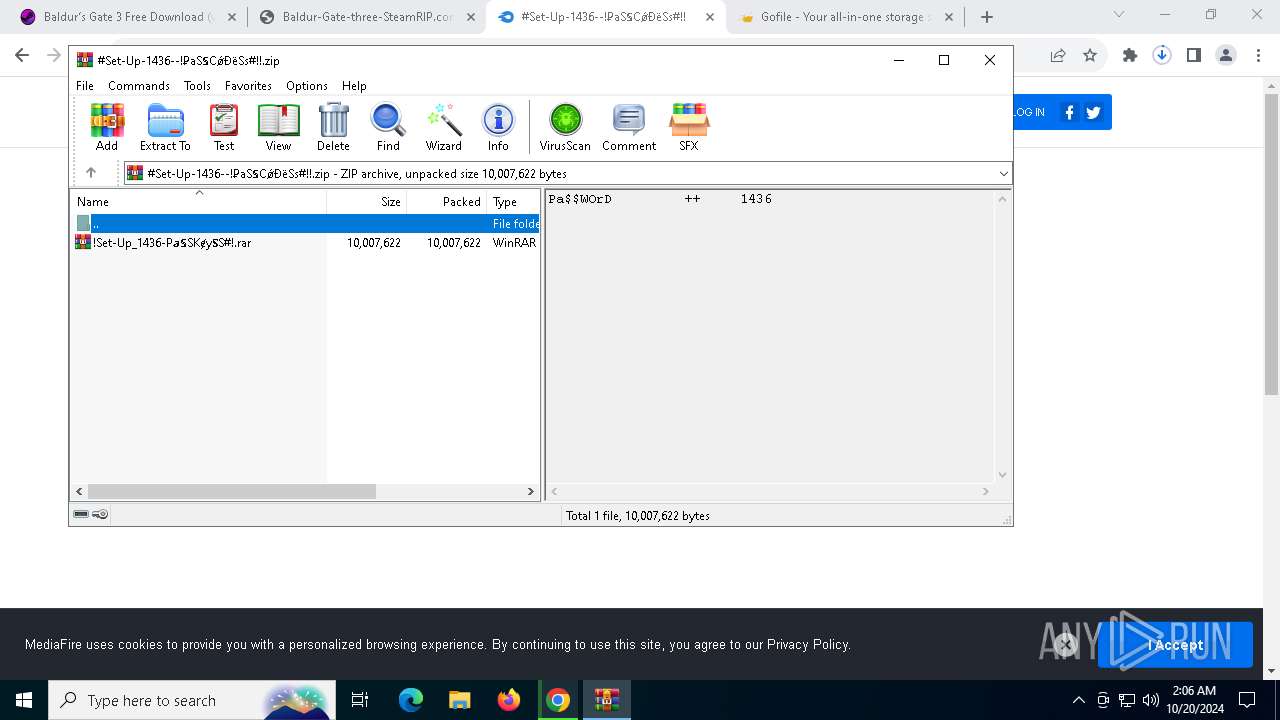Image resolution: width=1280 pixels, height=720 pixels.
Task: Click the Chrome share page icon
Action: point(1058,56)
